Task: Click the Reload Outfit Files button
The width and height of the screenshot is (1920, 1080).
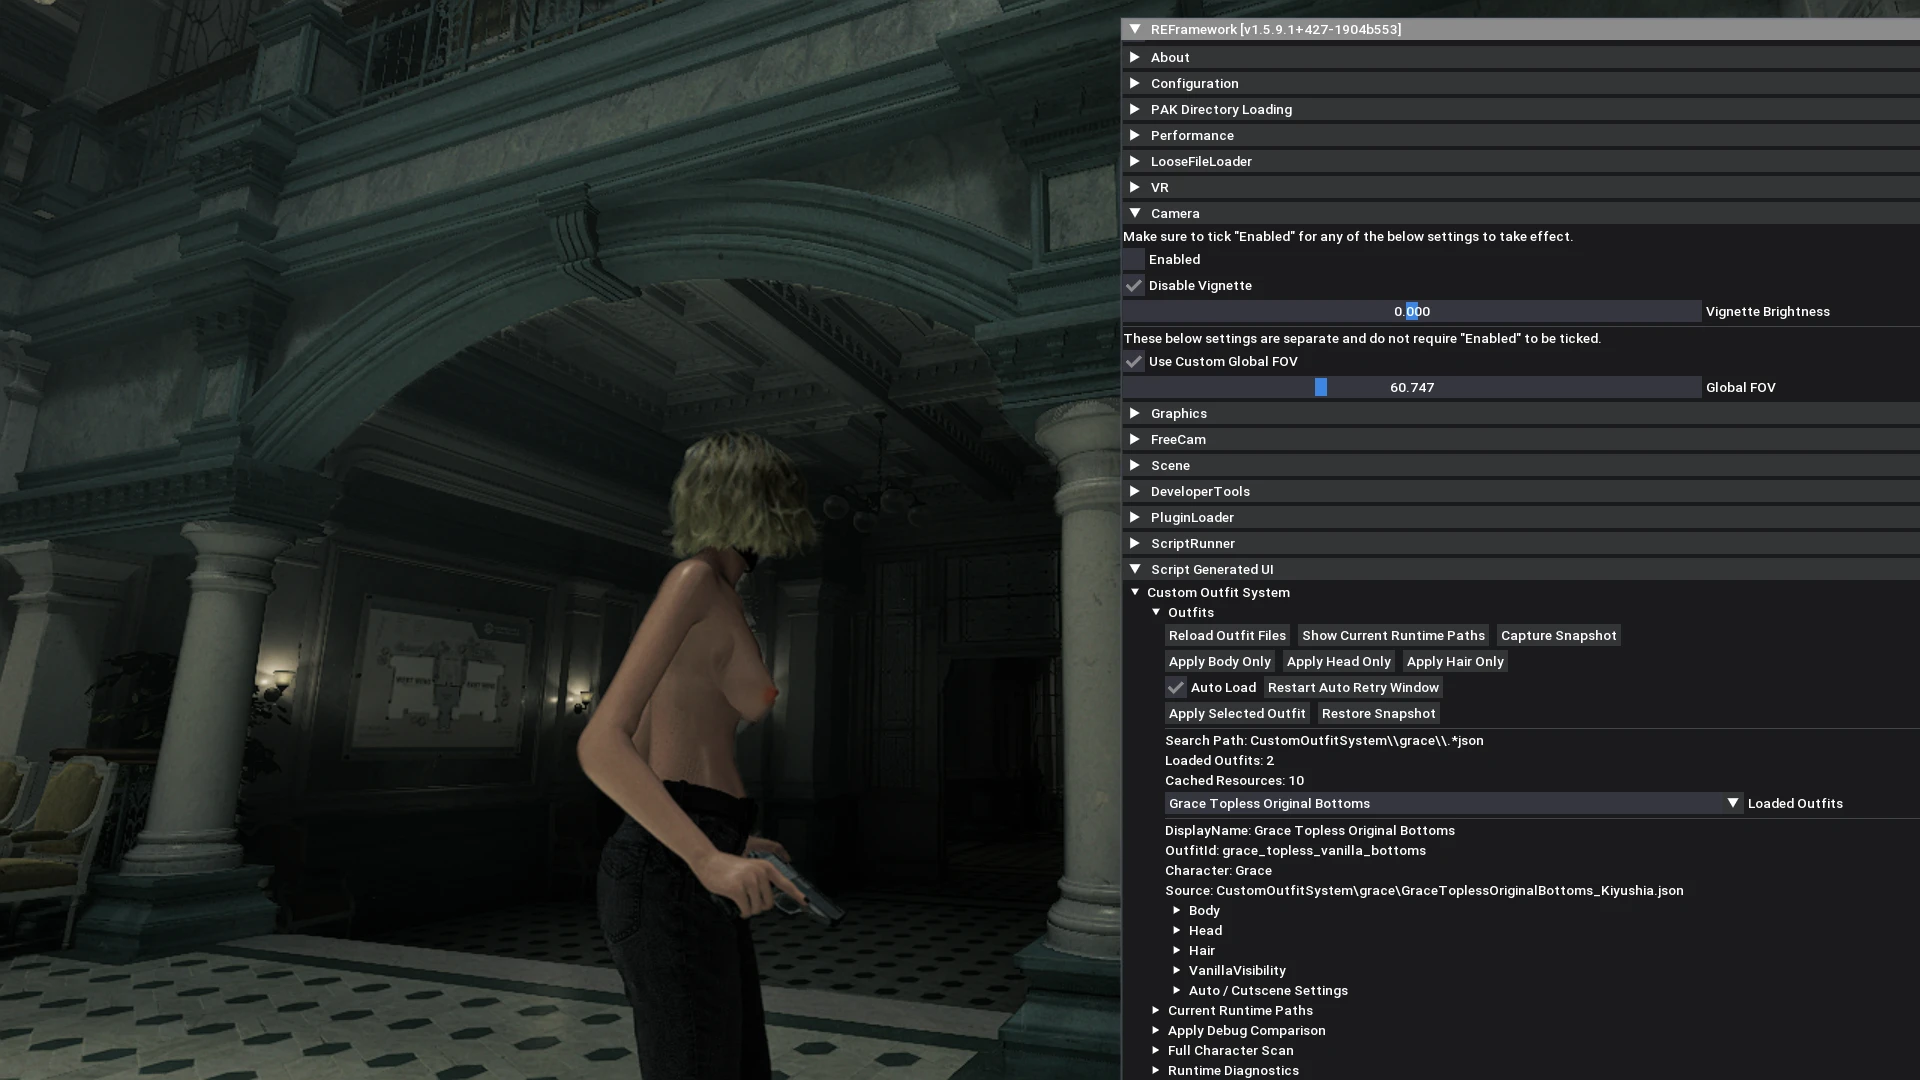Action: click(1227, 636)
